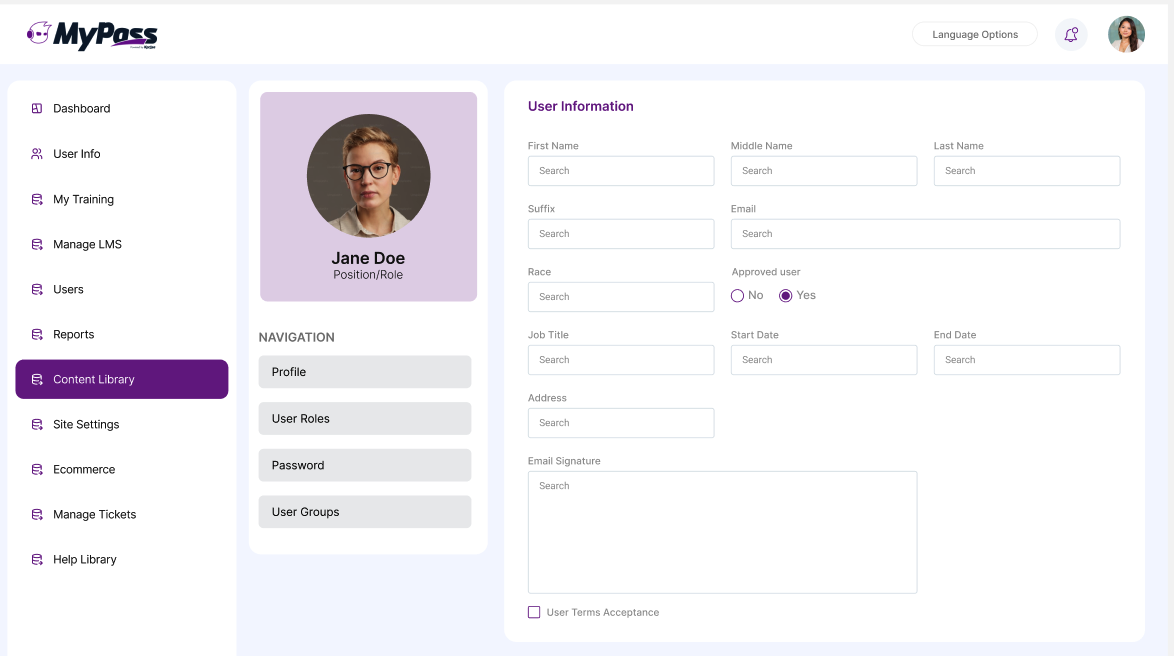This screenshot has height=656, width=1174.
Task: Click the Start Date field
Action: tap(824, 359)
